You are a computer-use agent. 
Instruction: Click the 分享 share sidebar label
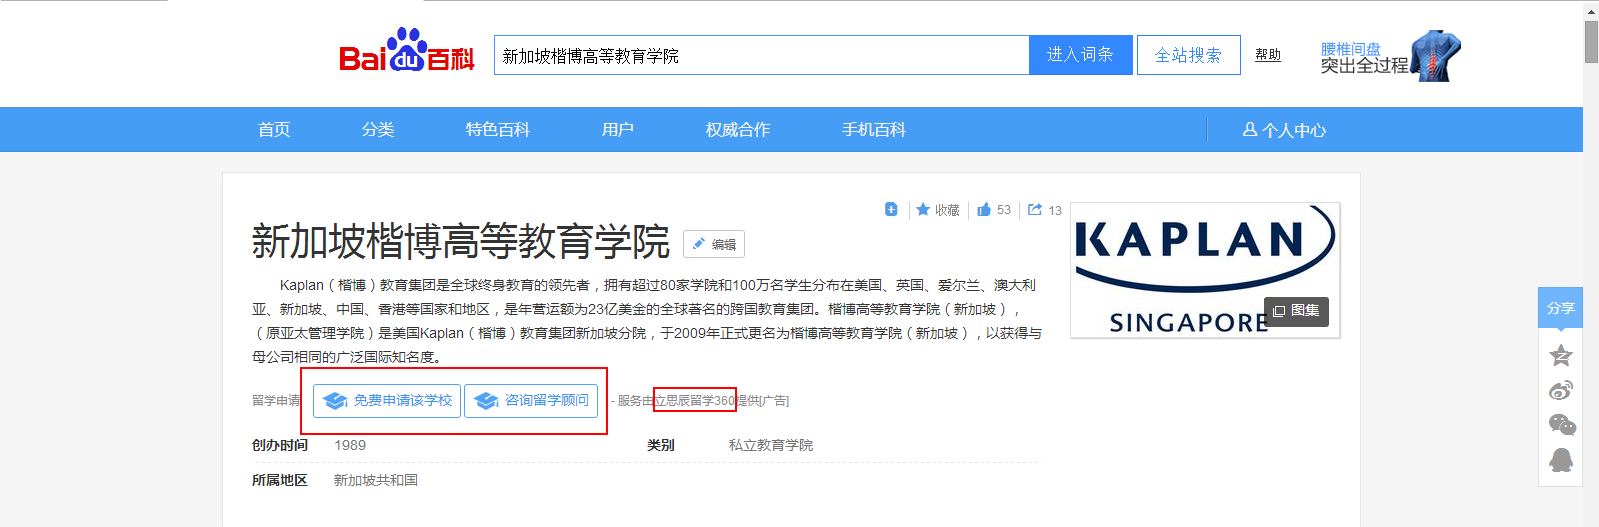coord(1560,308)
